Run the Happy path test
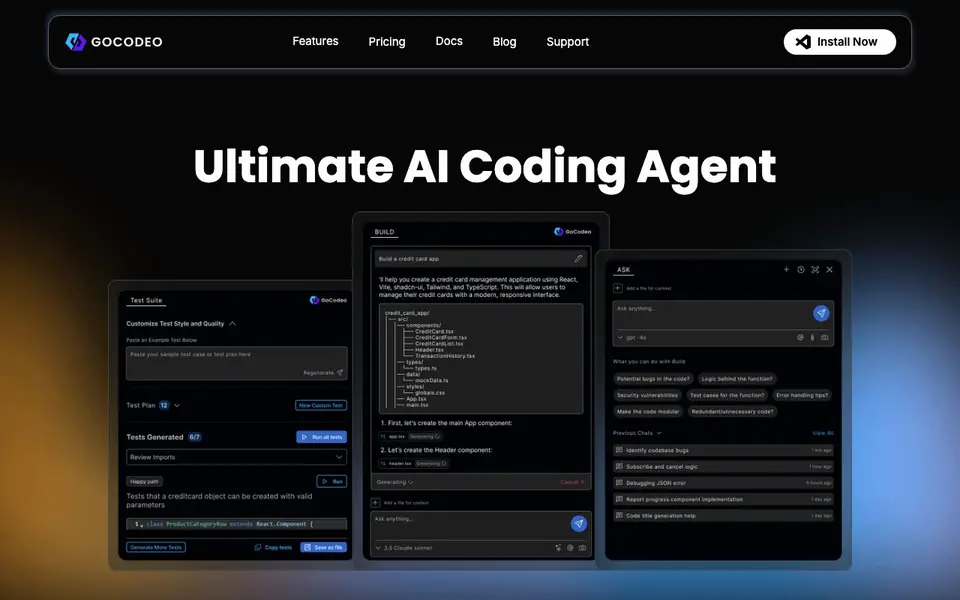 (x=332, y=481)
